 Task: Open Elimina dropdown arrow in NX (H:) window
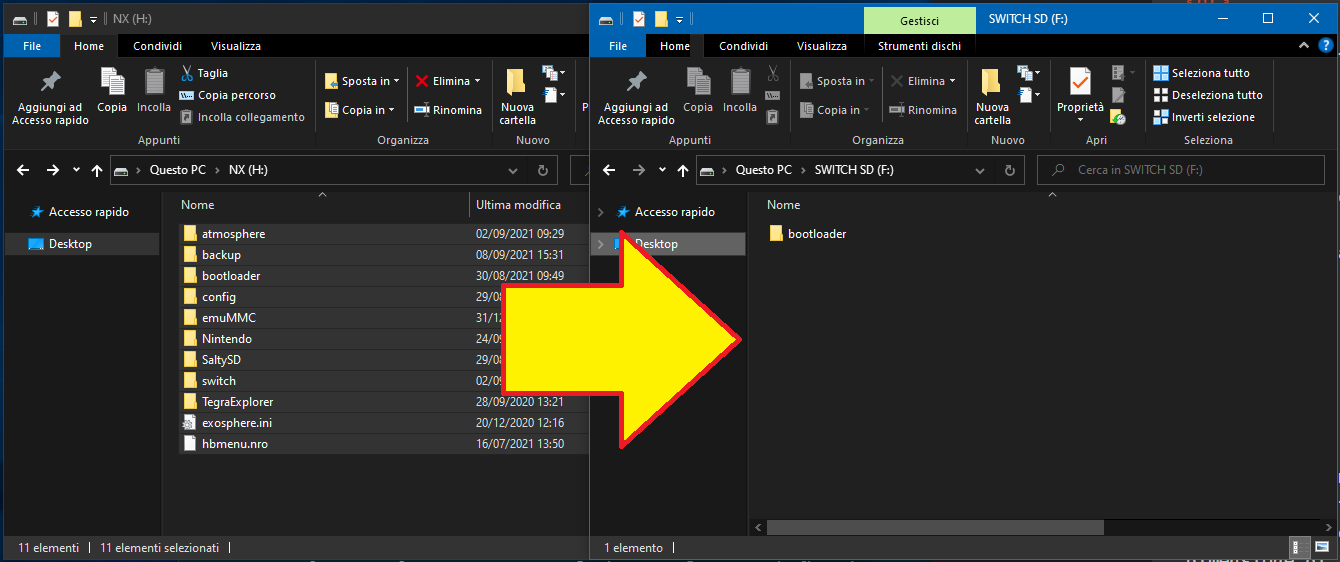click(x=477, y=81)
